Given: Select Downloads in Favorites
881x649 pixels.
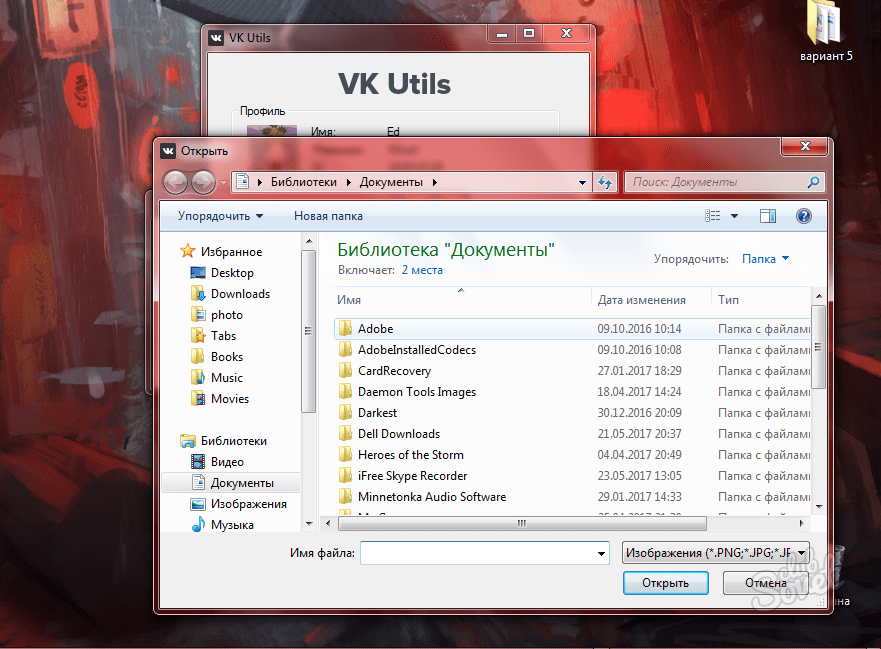Looking at the screenshot, I should [x=240, y=294].
